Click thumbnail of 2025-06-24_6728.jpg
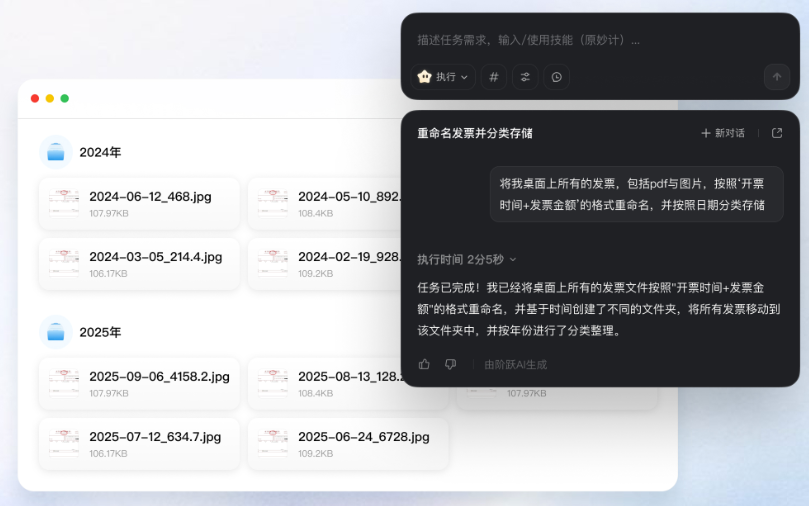This screenshot has width=809, height=506. point(273,444)
